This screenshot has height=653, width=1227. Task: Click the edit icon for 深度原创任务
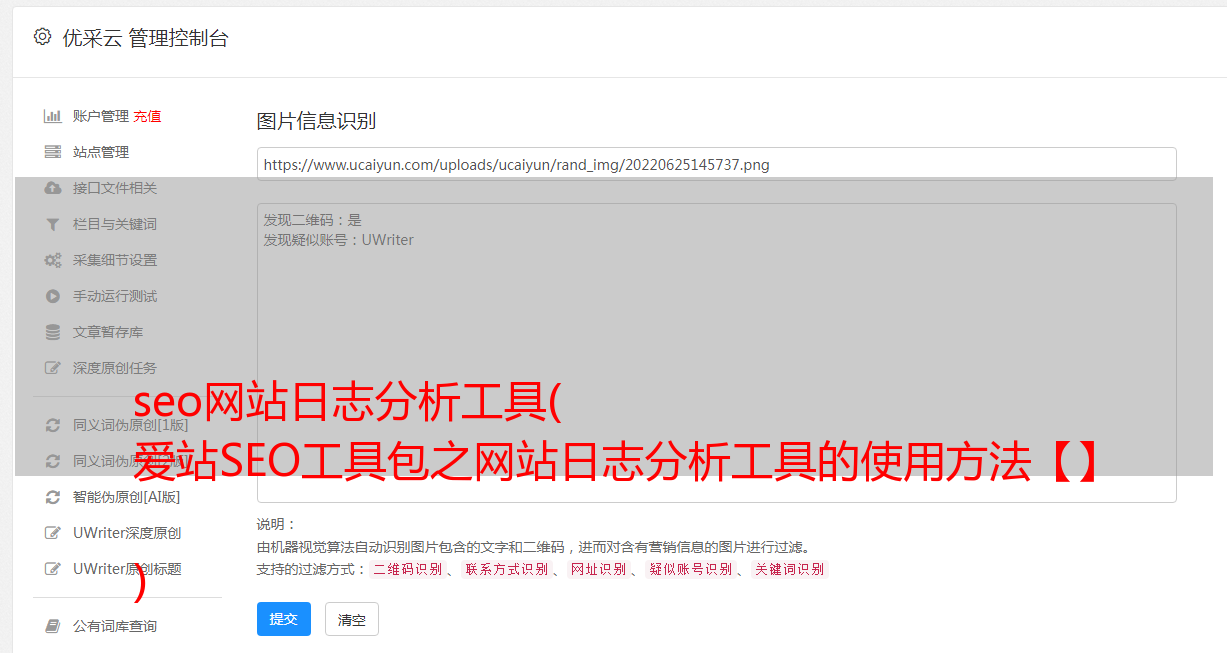(x=53, y=368)
